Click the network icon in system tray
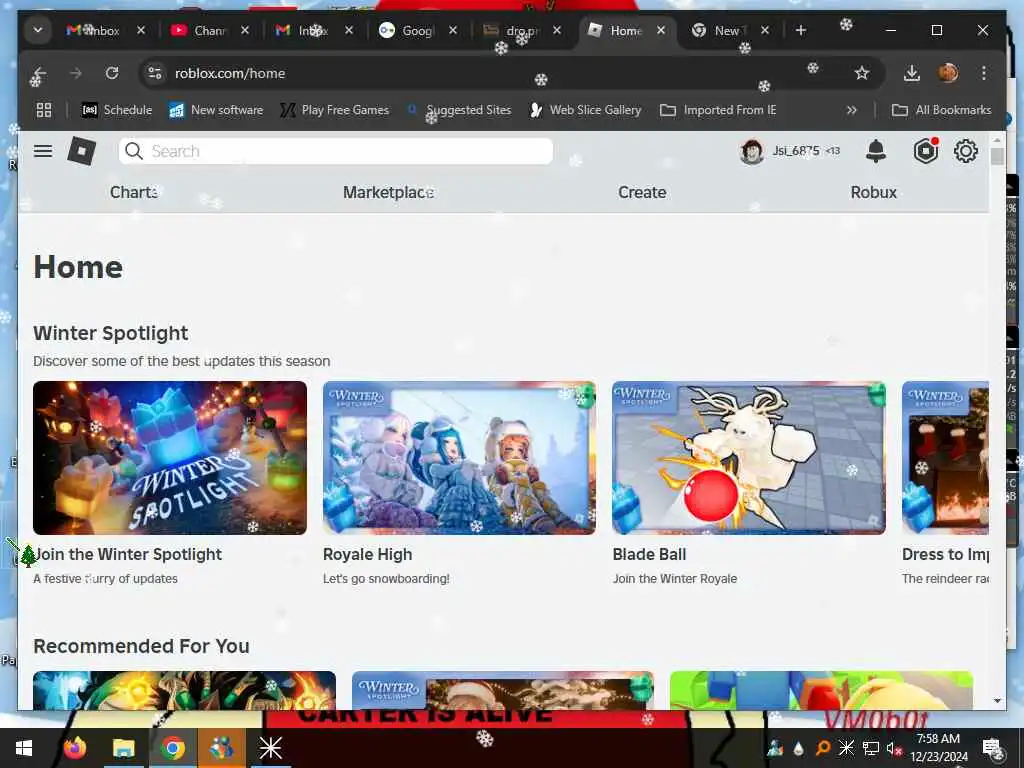This screenshot has height=768, width=1024. (x=870, y=748)
